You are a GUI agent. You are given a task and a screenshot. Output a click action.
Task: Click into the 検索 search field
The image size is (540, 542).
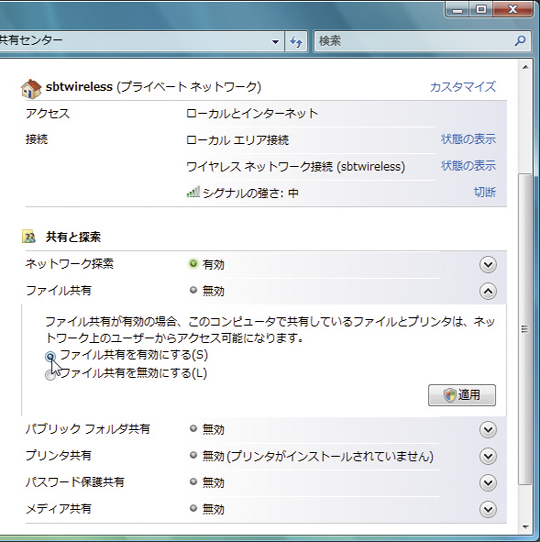click(x=414, y=41)
